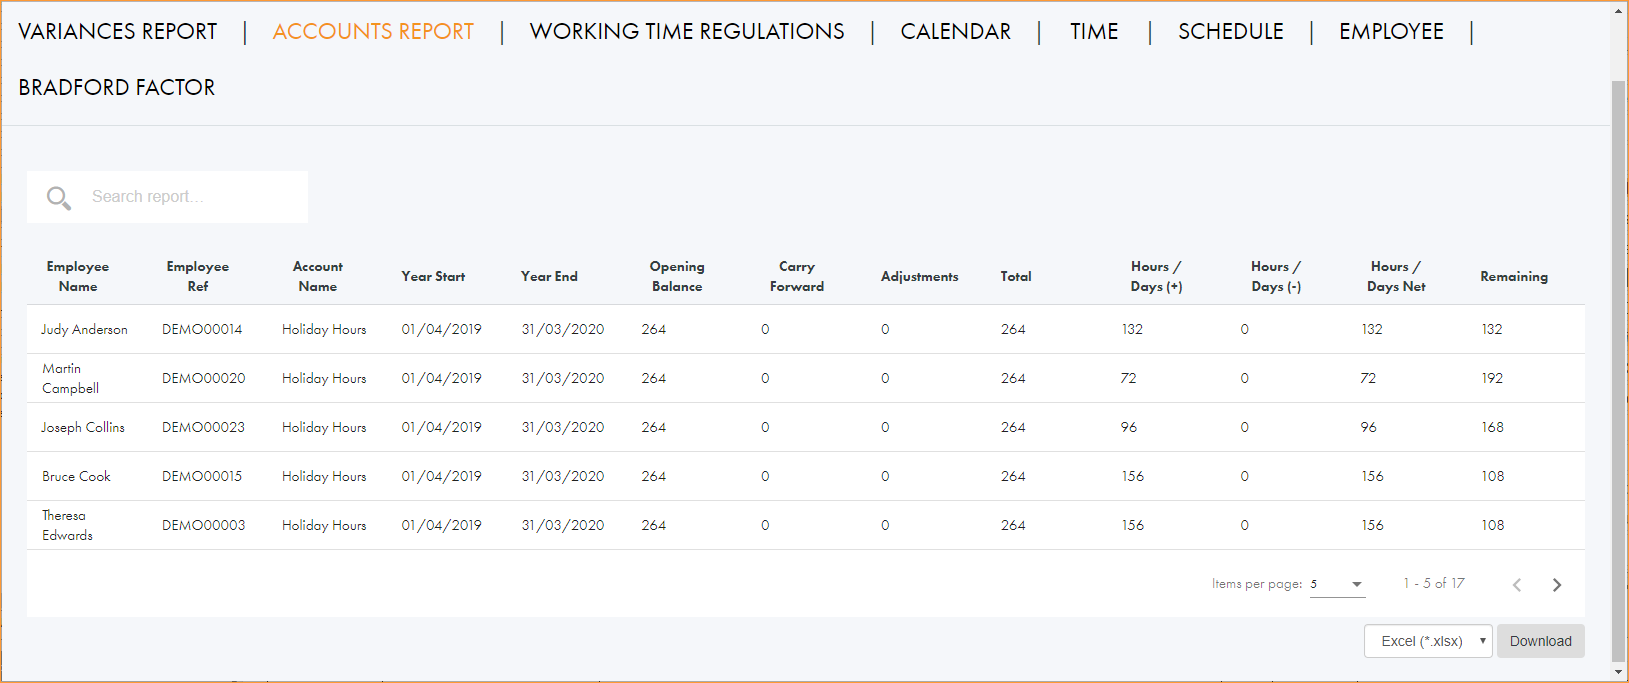Viewport: 1629px width, 683px height.
Task: Switch to the Employee tab
Action: click(x=1391, y=32)
